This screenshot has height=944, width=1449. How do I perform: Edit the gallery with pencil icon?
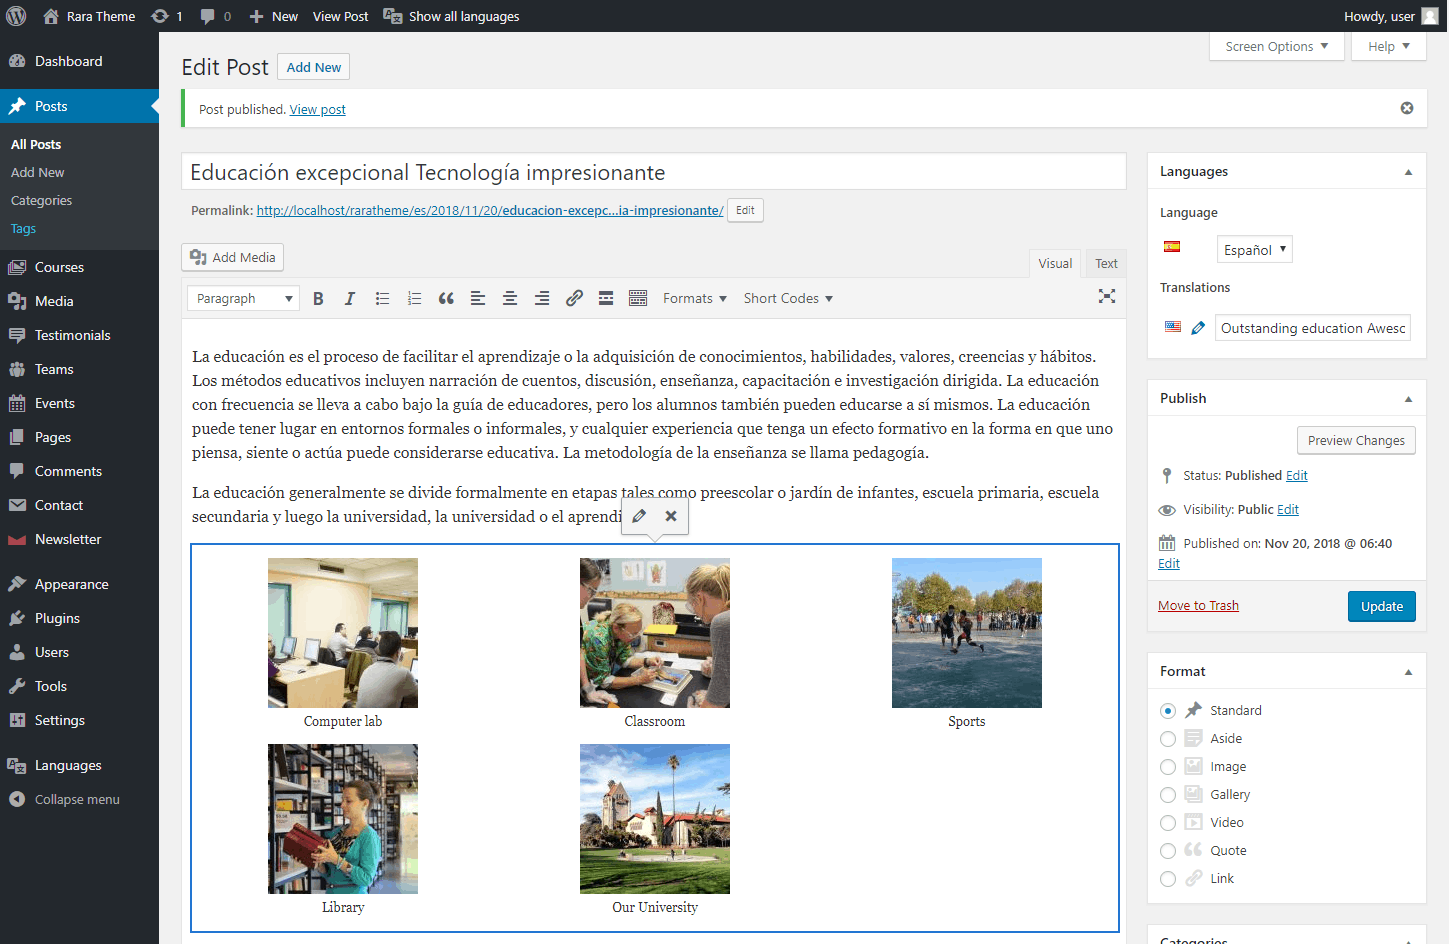639,516
